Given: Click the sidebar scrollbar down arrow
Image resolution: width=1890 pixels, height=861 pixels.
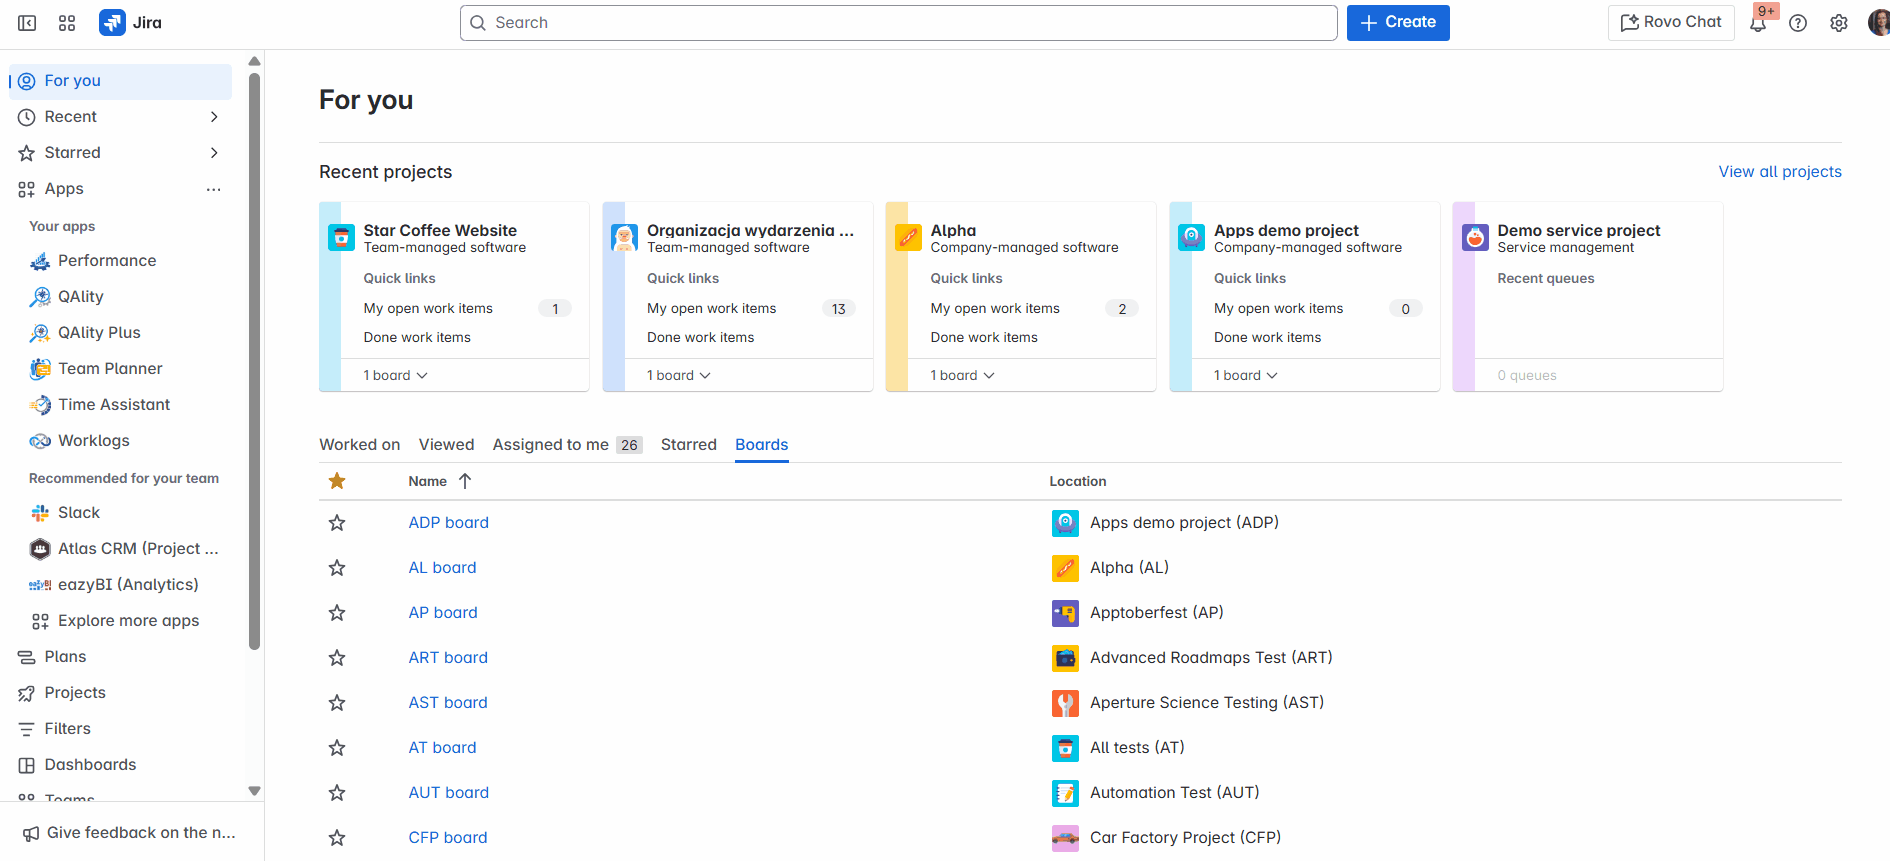Looking at the screenshot, I should point(255,790).
